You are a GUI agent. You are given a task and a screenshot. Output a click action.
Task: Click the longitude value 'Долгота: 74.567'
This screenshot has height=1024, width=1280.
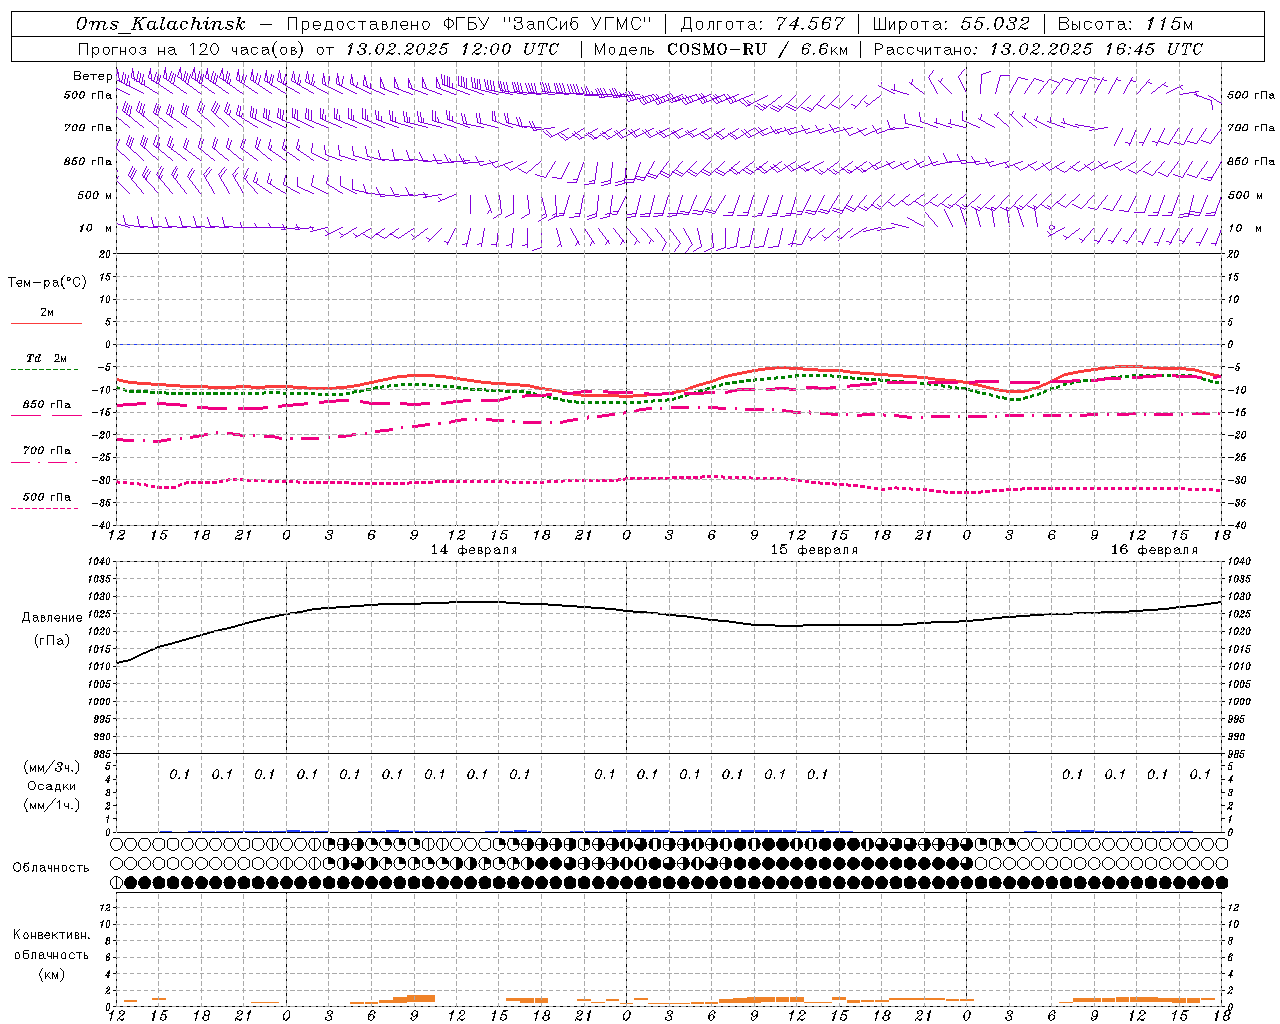762,24
